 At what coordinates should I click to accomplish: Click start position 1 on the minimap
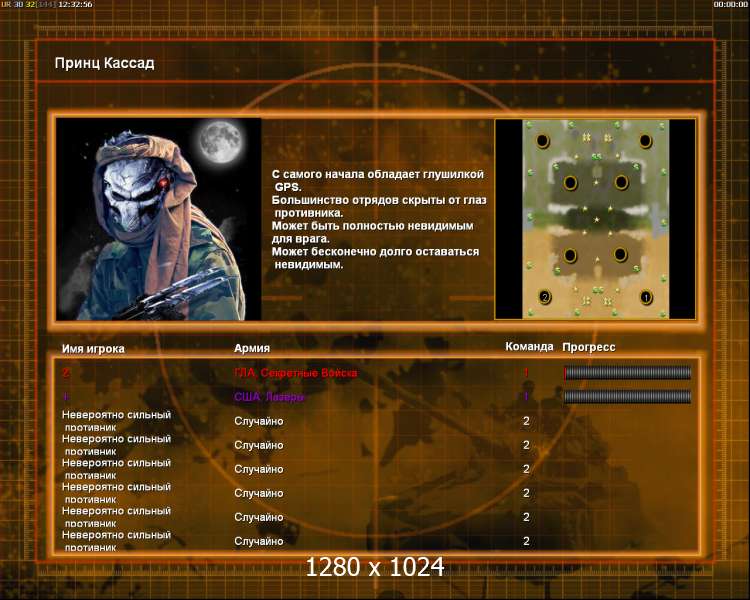pos(645,297)
